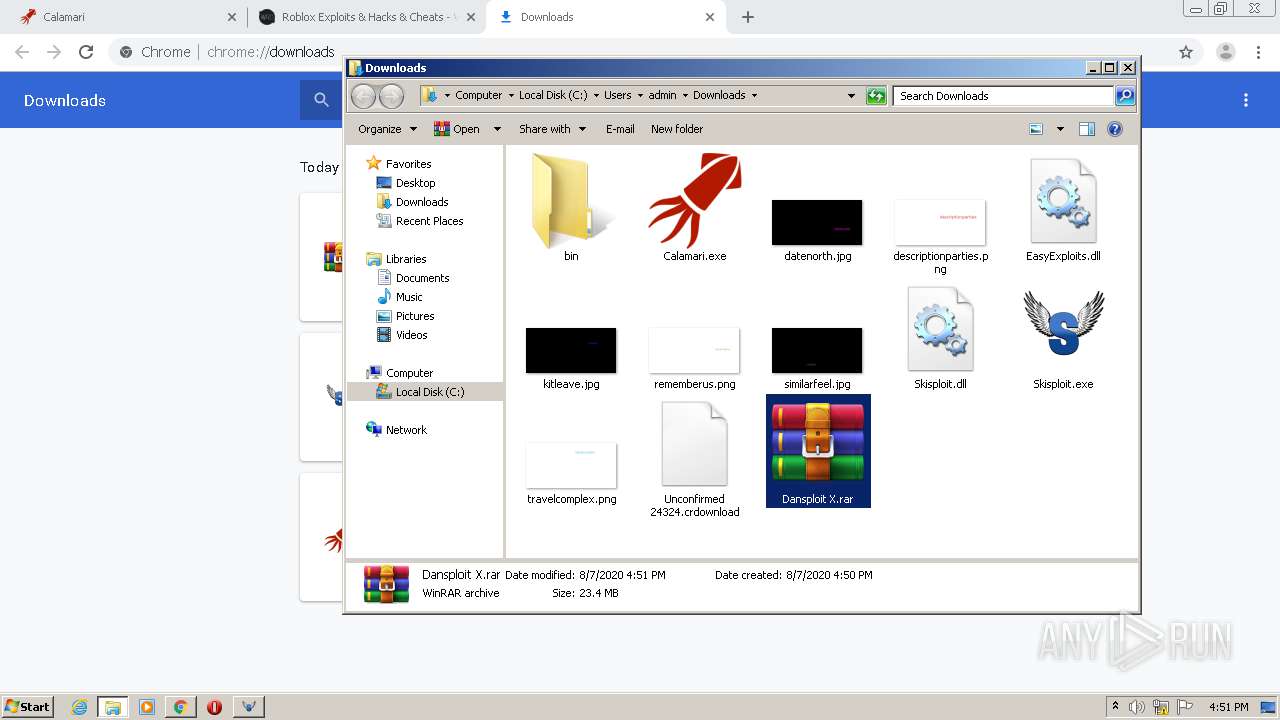
Task: Click Explorer Forward navigation button
Action: click(391, 96)
